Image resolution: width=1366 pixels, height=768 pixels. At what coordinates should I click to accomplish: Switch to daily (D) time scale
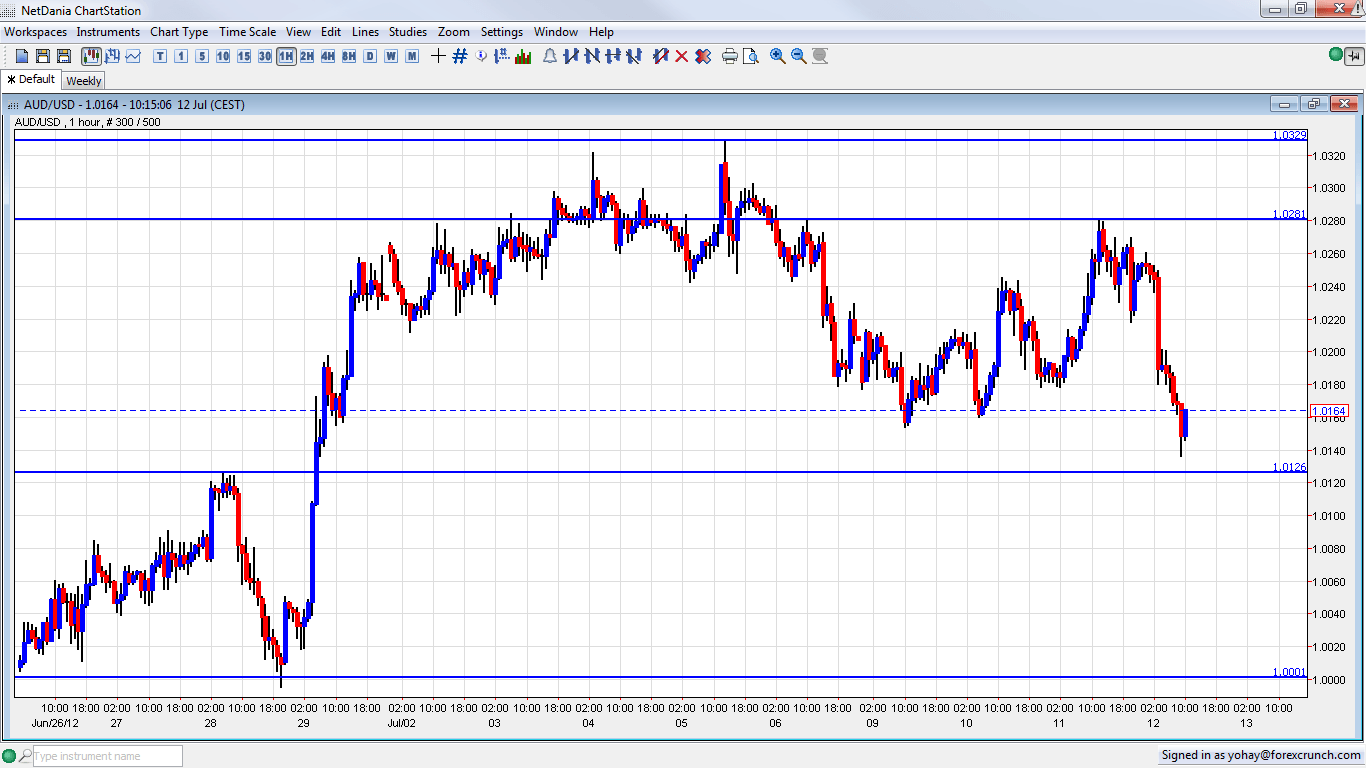(x=370, y=56)
